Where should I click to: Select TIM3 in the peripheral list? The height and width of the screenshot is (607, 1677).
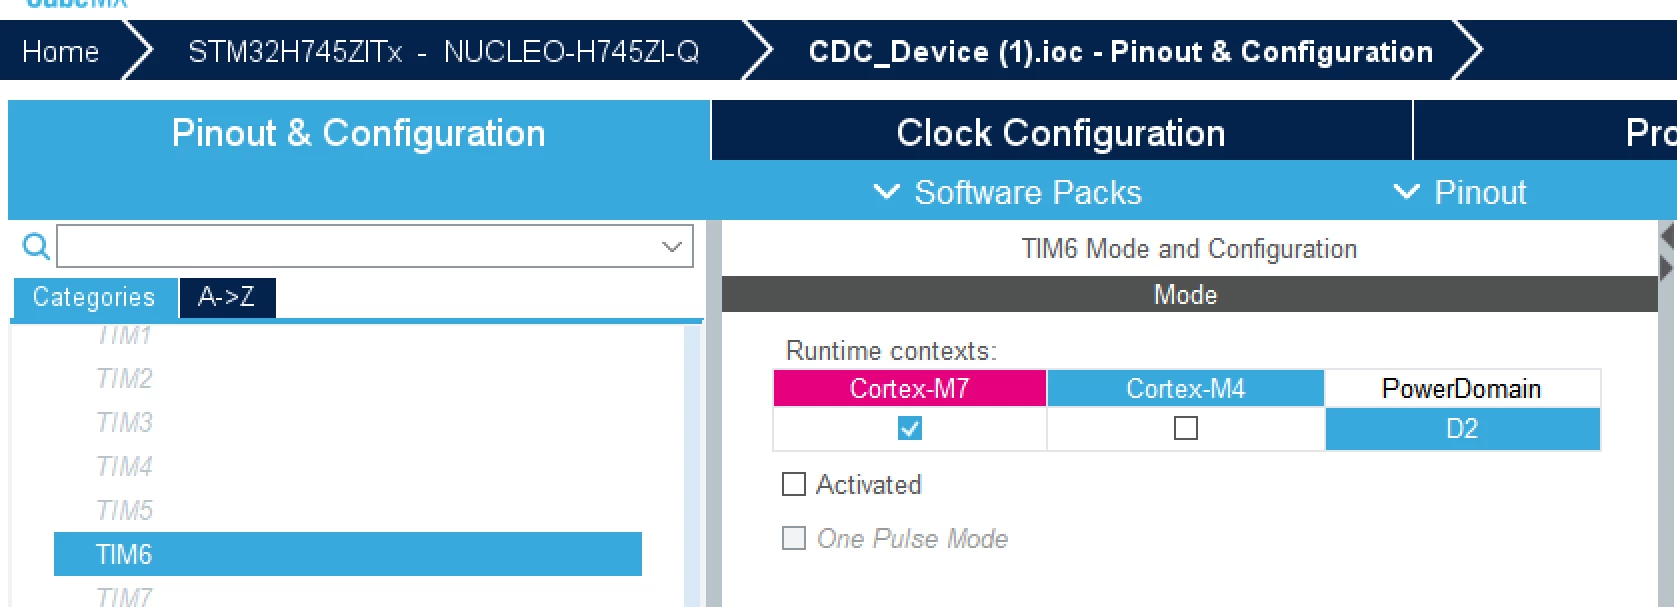coord(125,422)
